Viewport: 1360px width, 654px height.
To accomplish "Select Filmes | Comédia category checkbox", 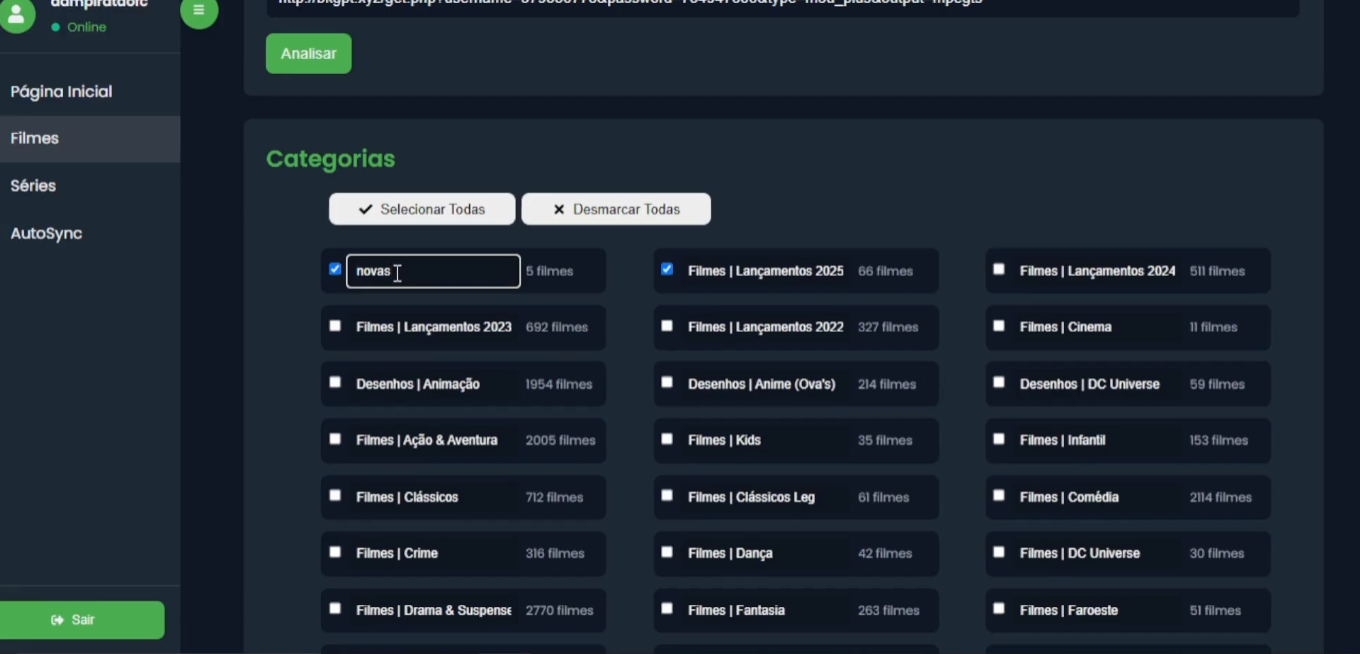I will point(999,495).
